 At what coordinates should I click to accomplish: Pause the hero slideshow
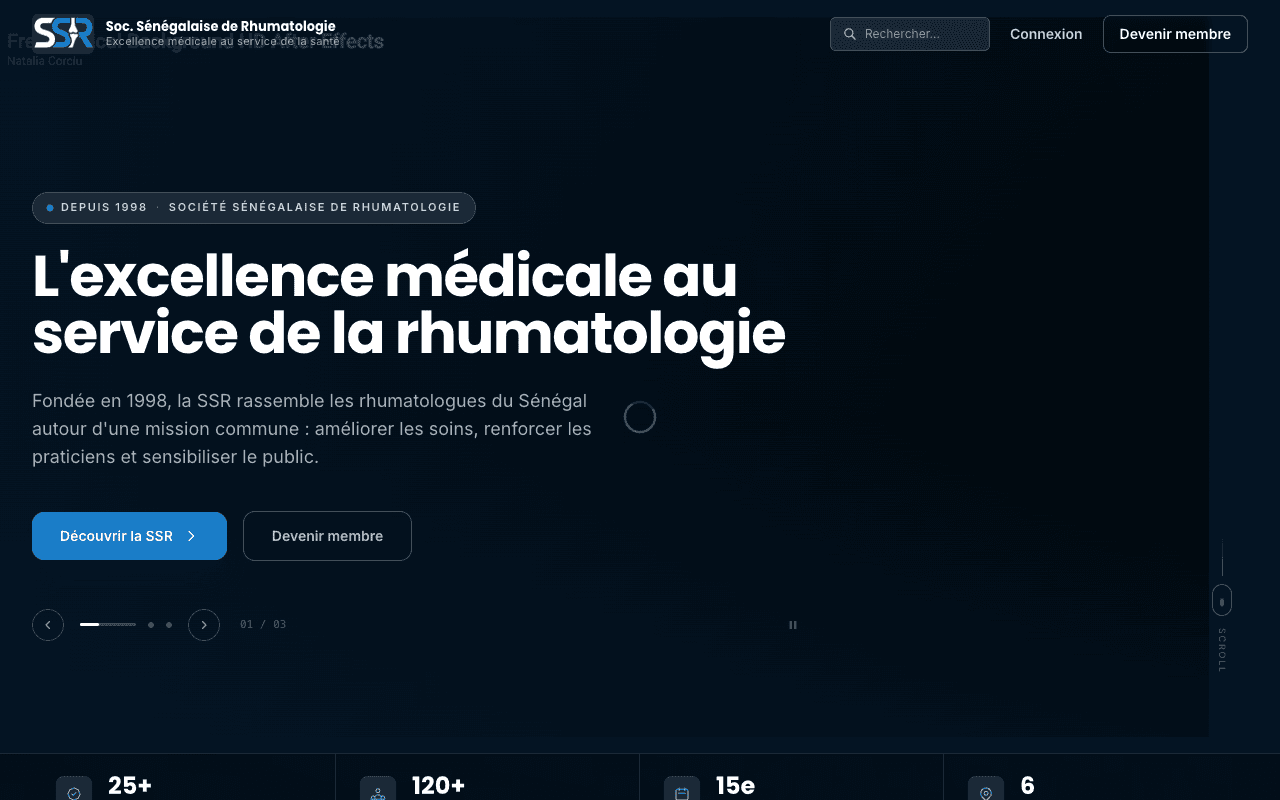[x=793, y=625]
